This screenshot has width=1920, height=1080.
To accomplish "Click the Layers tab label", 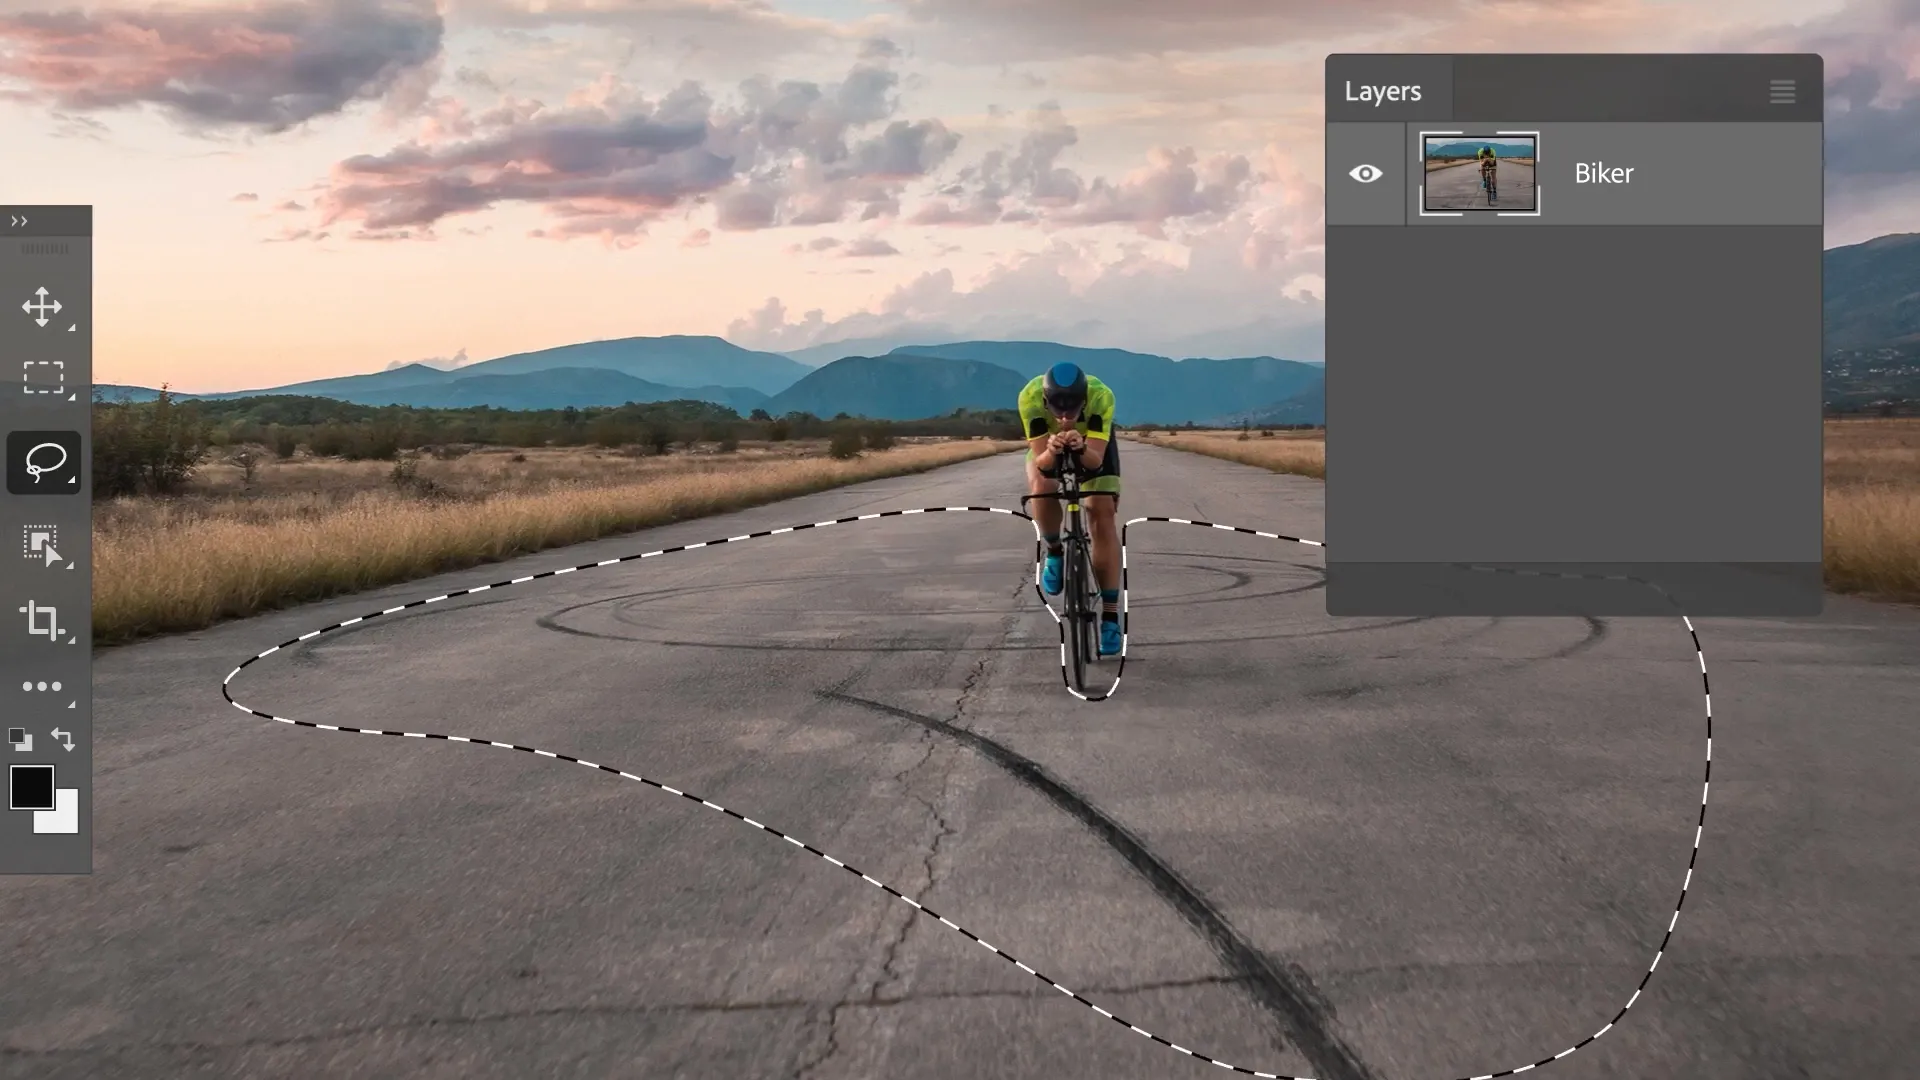I will (1385, 91).
